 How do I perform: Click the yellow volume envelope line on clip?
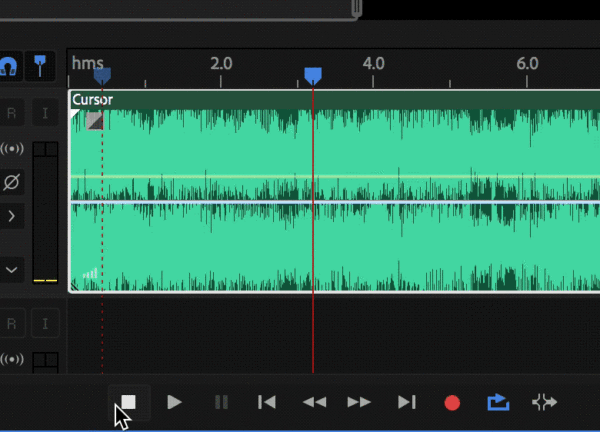tap(335, 176)
